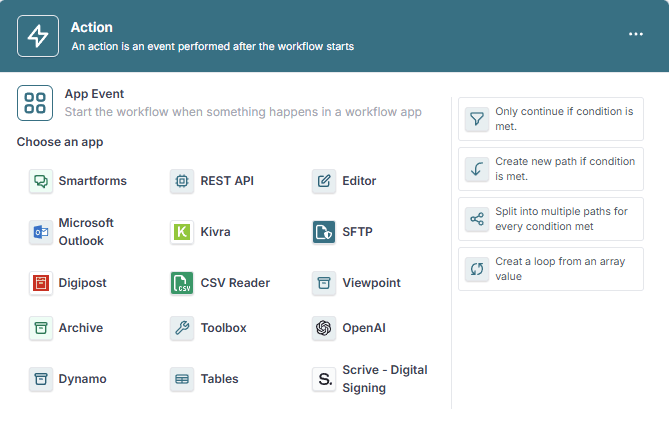Select the CSV Reader file icon
This screenshot has width=669, height=421.
pyautogui.click(x=182, y=283)
